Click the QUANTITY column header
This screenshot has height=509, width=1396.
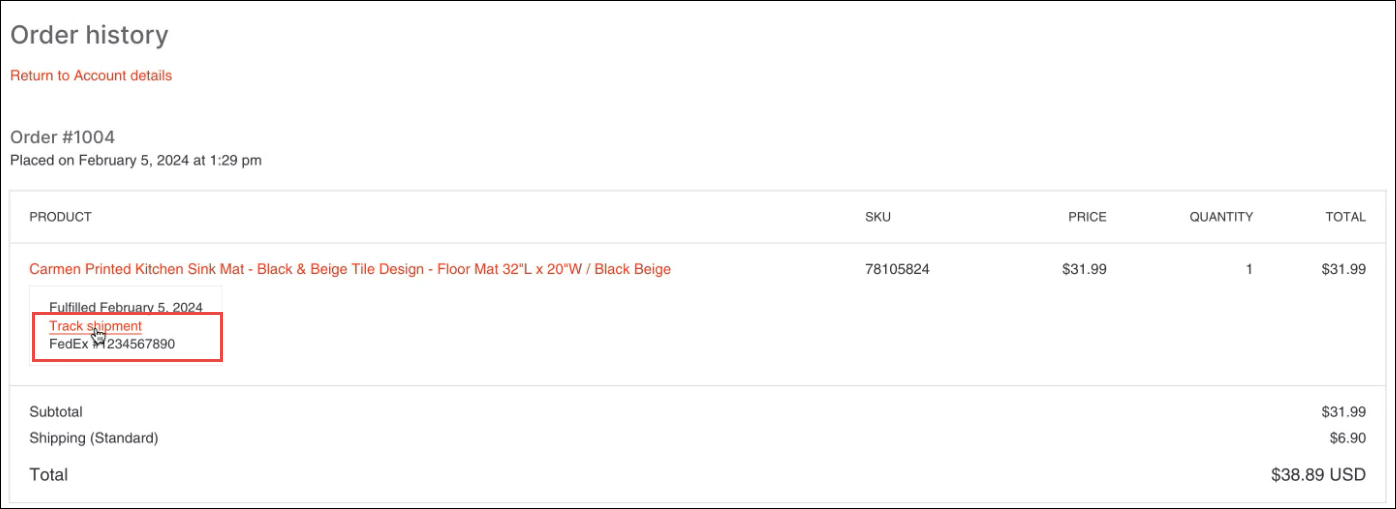tap(1221, 217)
